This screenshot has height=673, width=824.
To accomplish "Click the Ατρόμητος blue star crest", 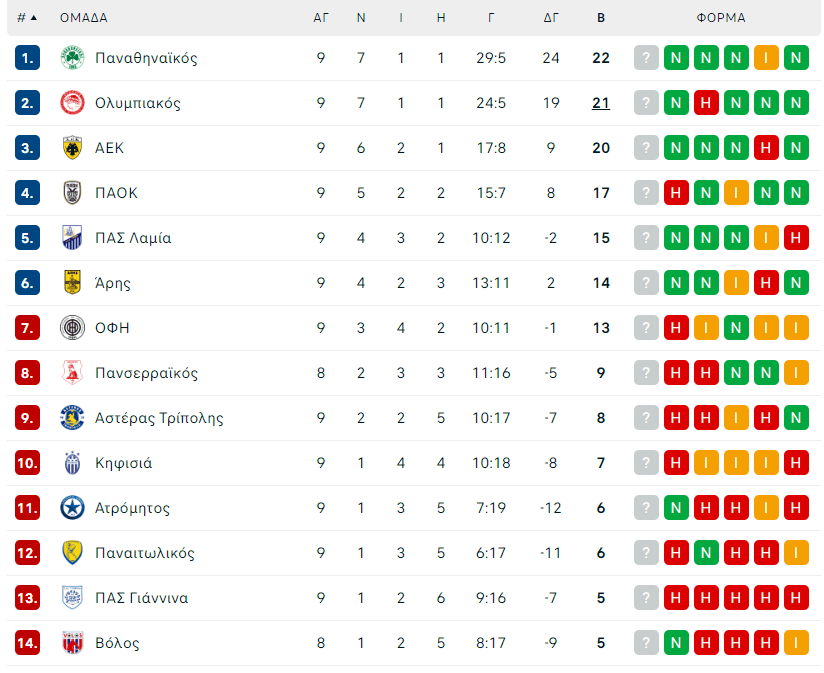I will [72, 508].
